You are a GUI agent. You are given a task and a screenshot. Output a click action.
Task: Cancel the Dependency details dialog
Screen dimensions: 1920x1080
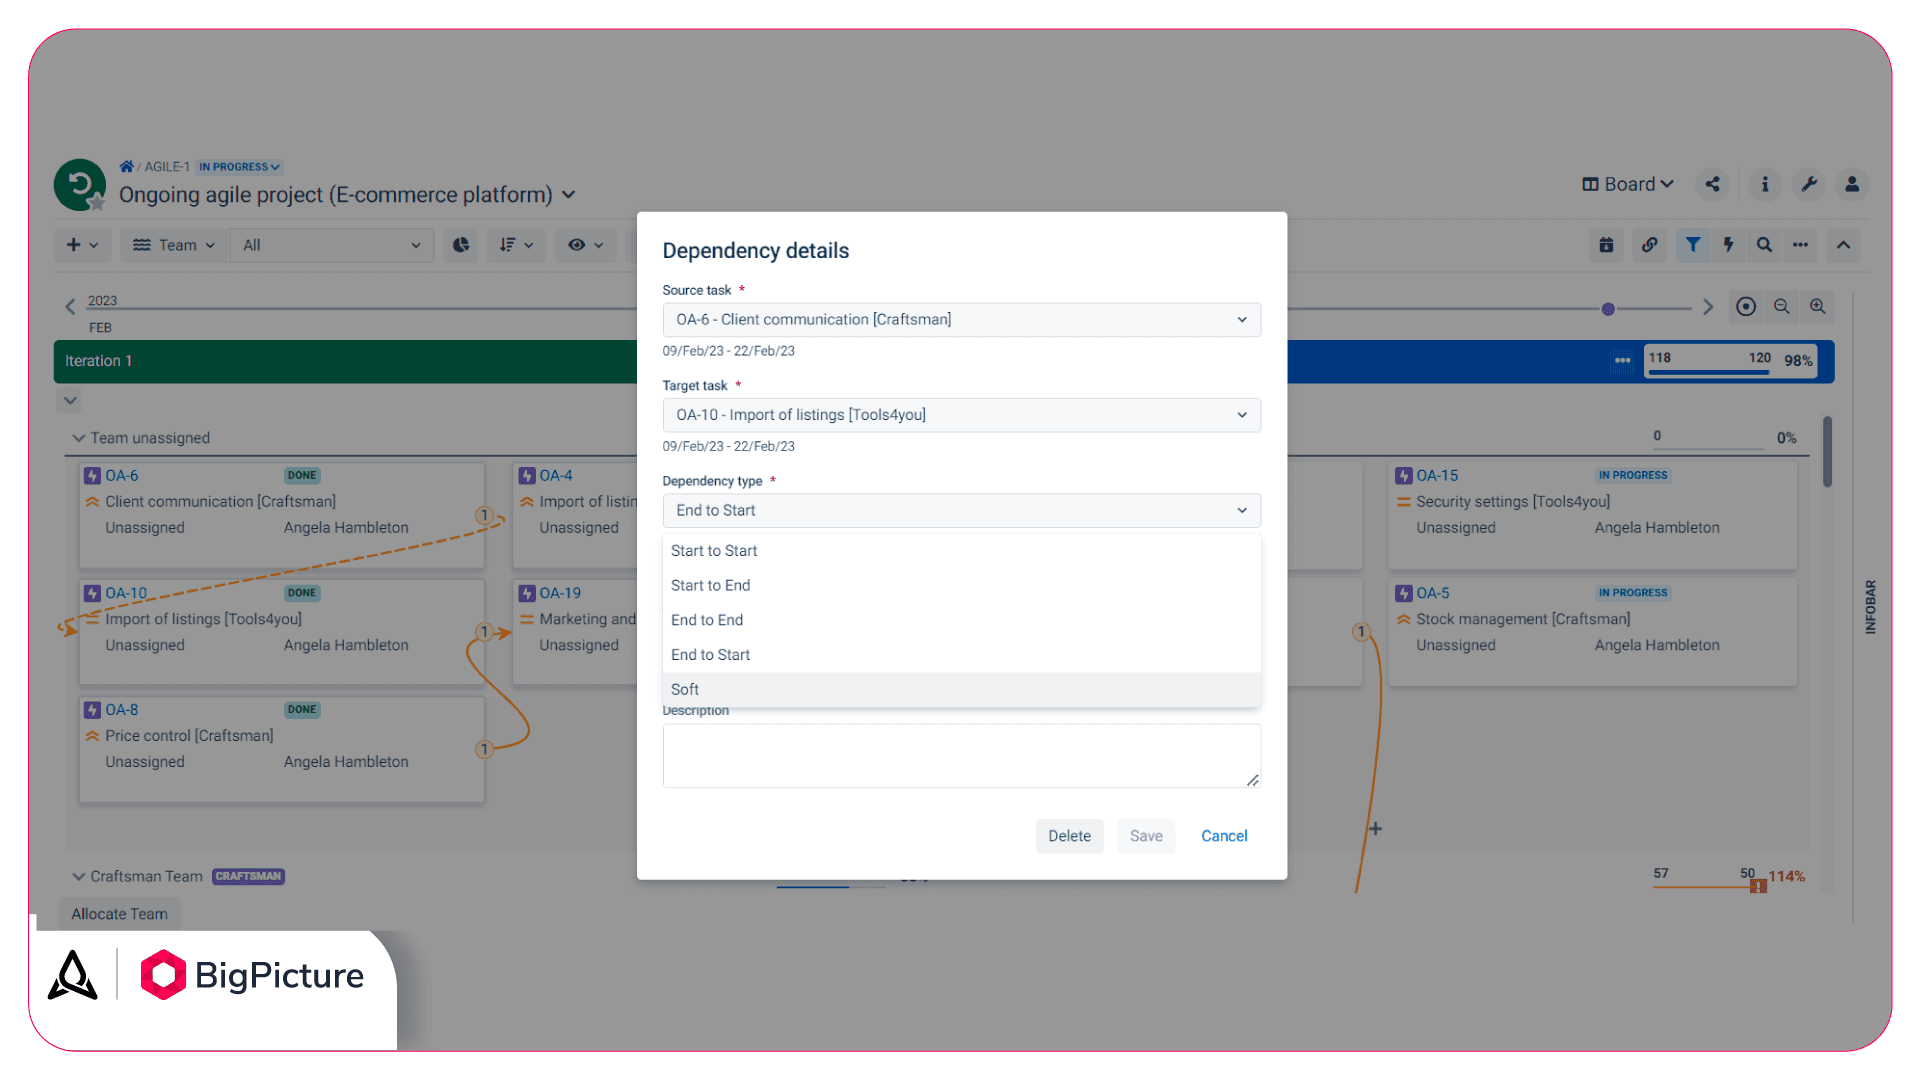[1224, 836]
